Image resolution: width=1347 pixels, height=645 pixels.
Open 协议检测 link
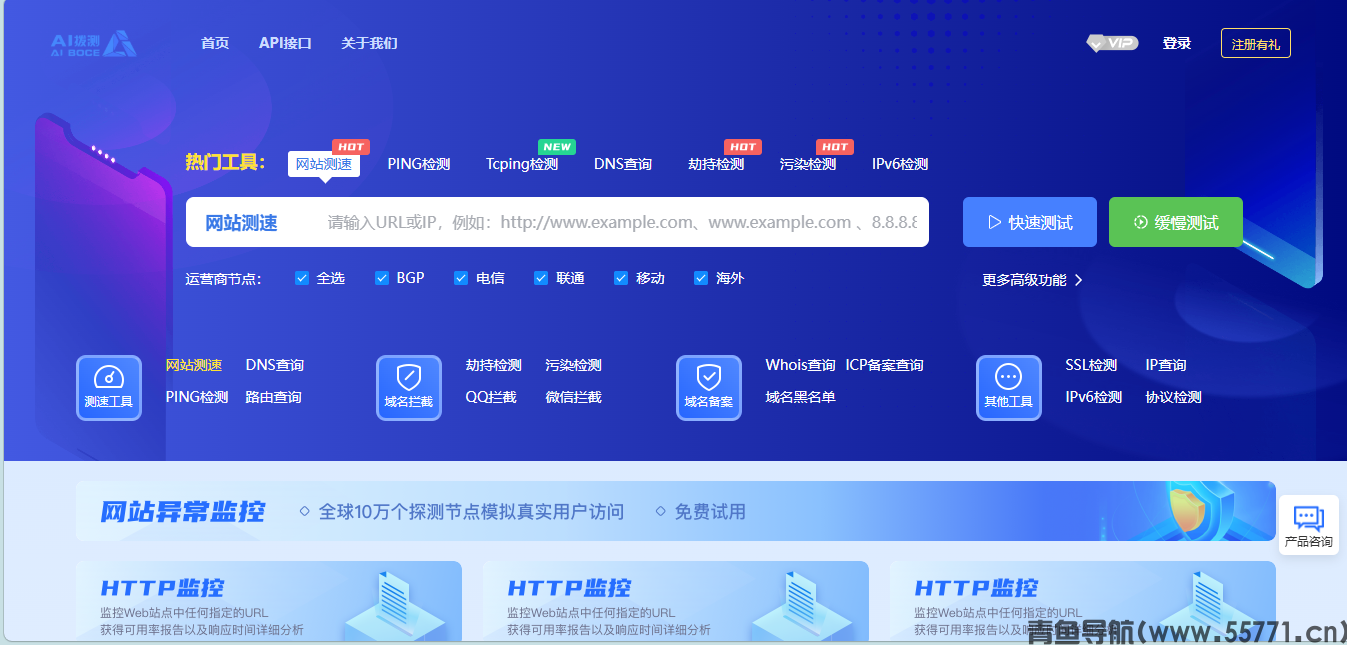[x=1174, y=397]
